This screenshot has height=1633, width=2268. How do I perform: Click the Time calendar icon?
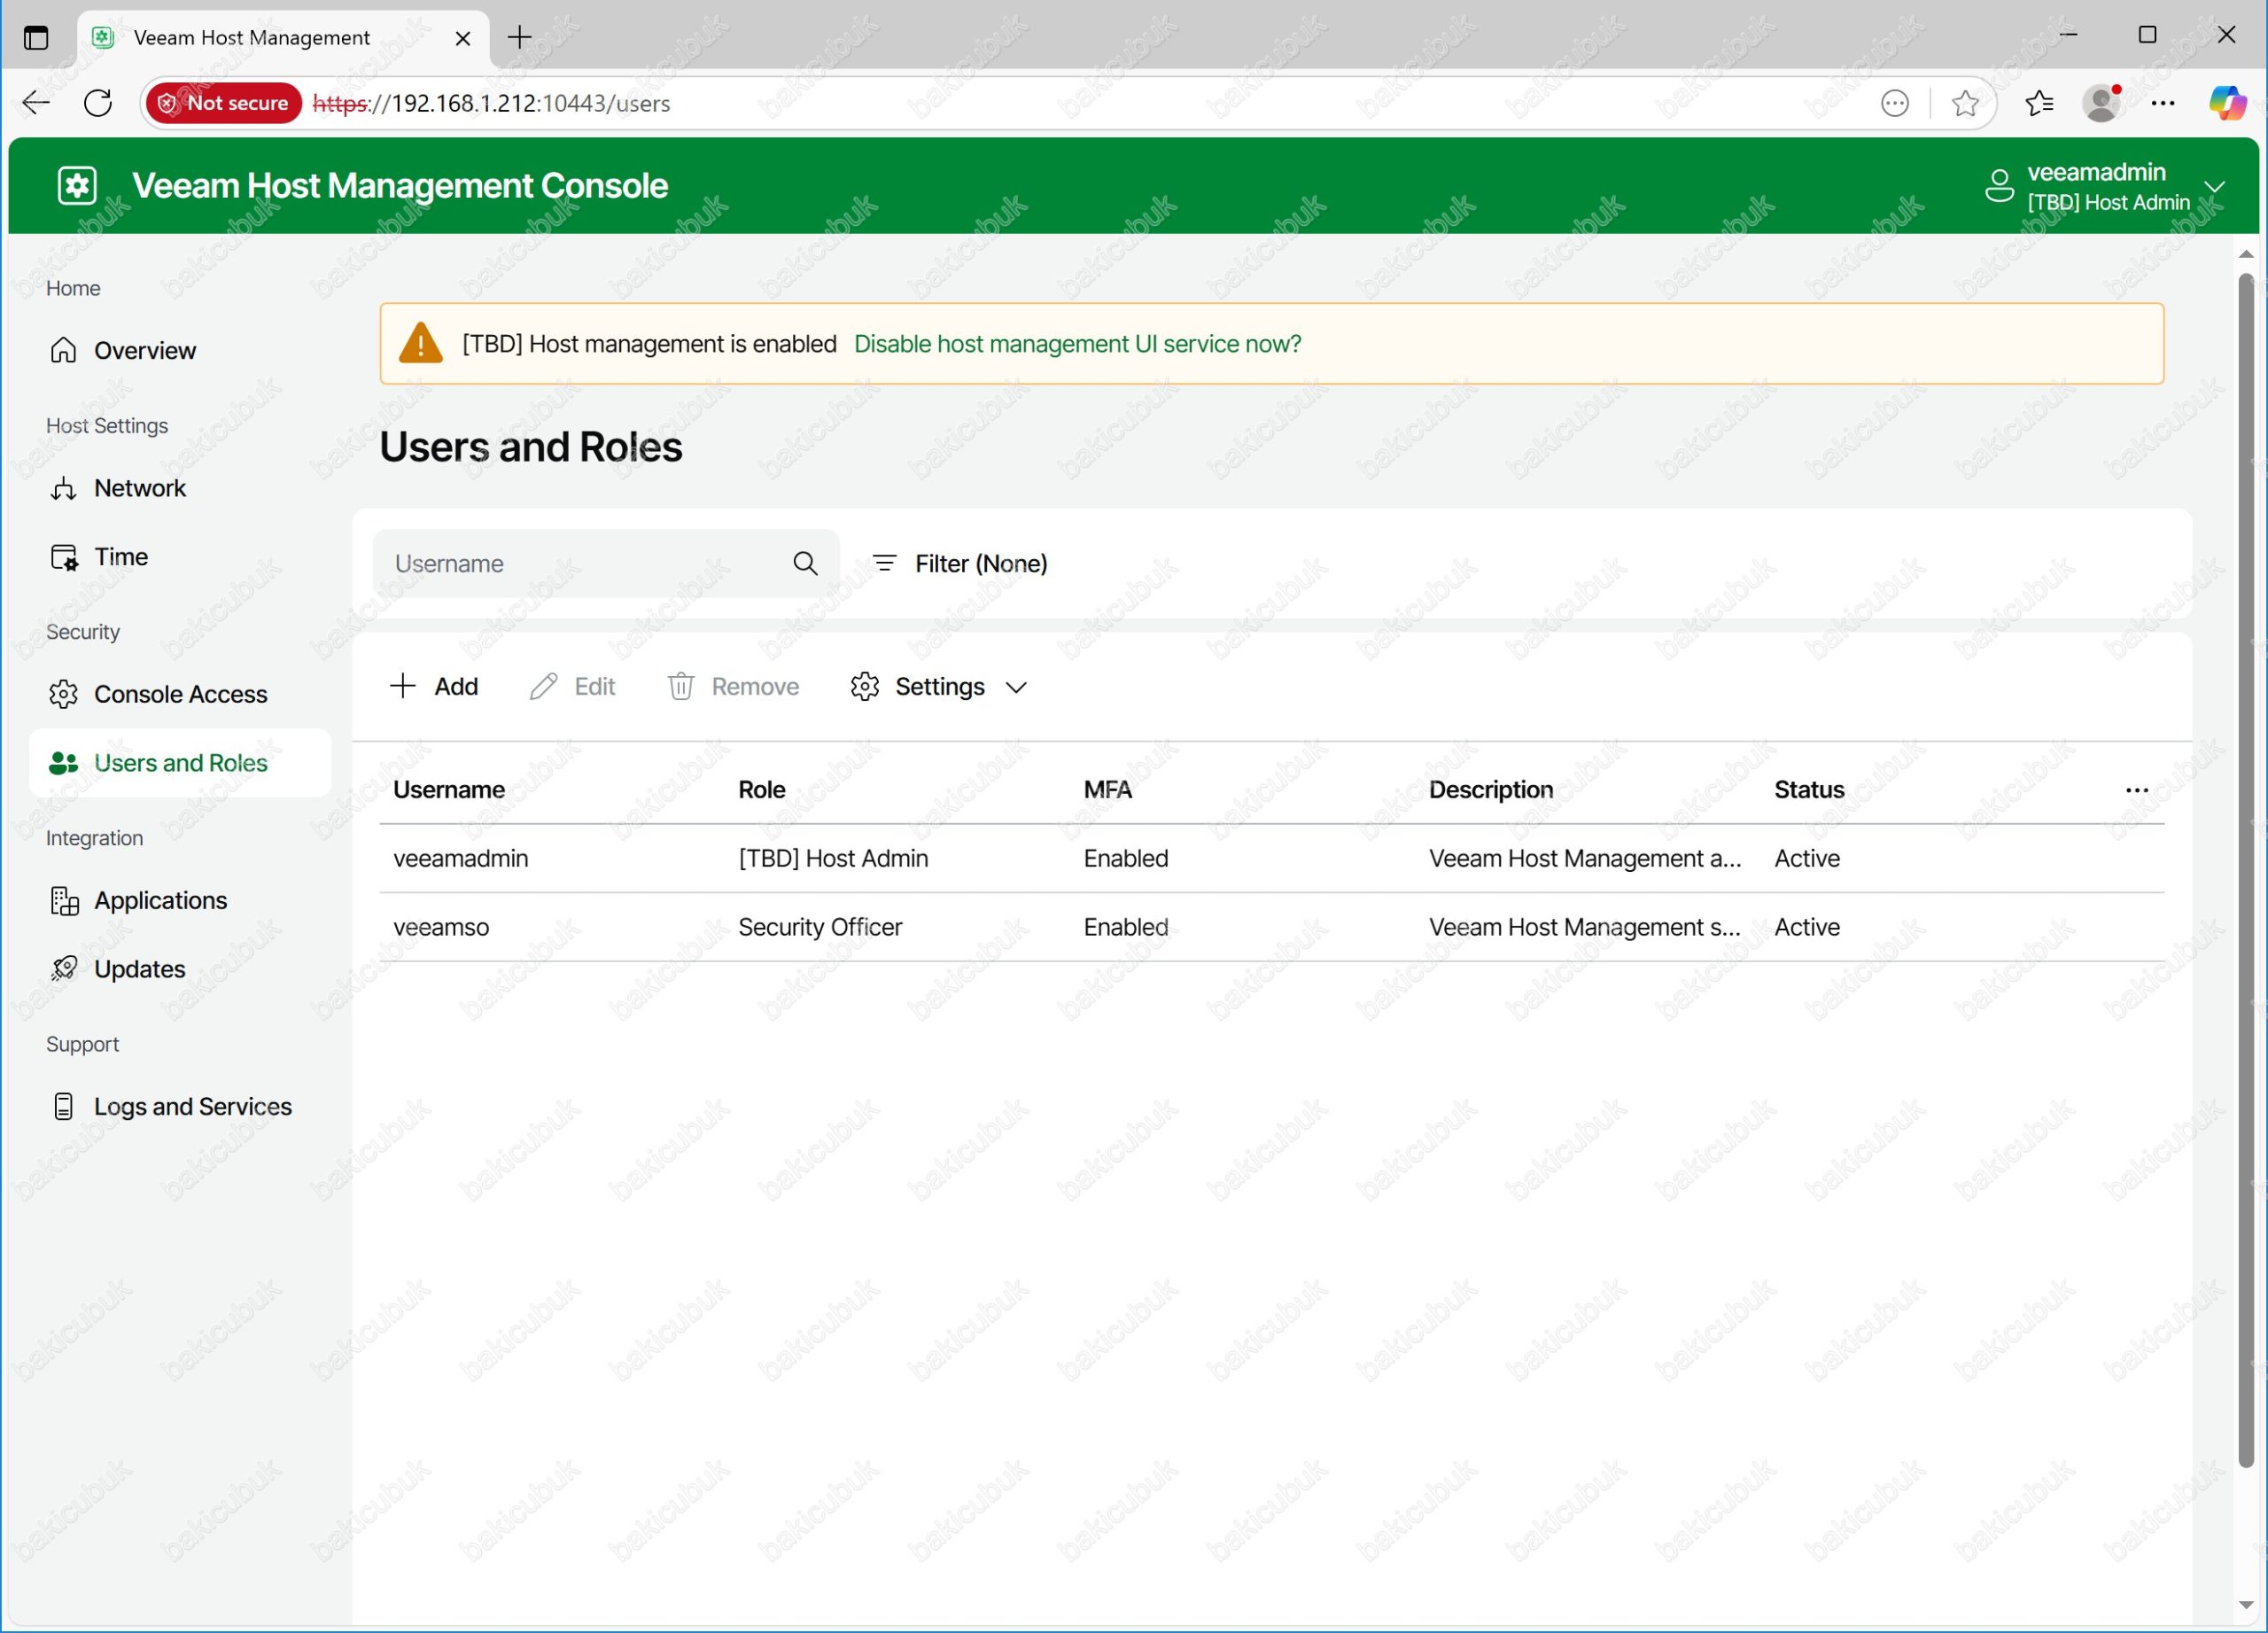click(63, 557)
